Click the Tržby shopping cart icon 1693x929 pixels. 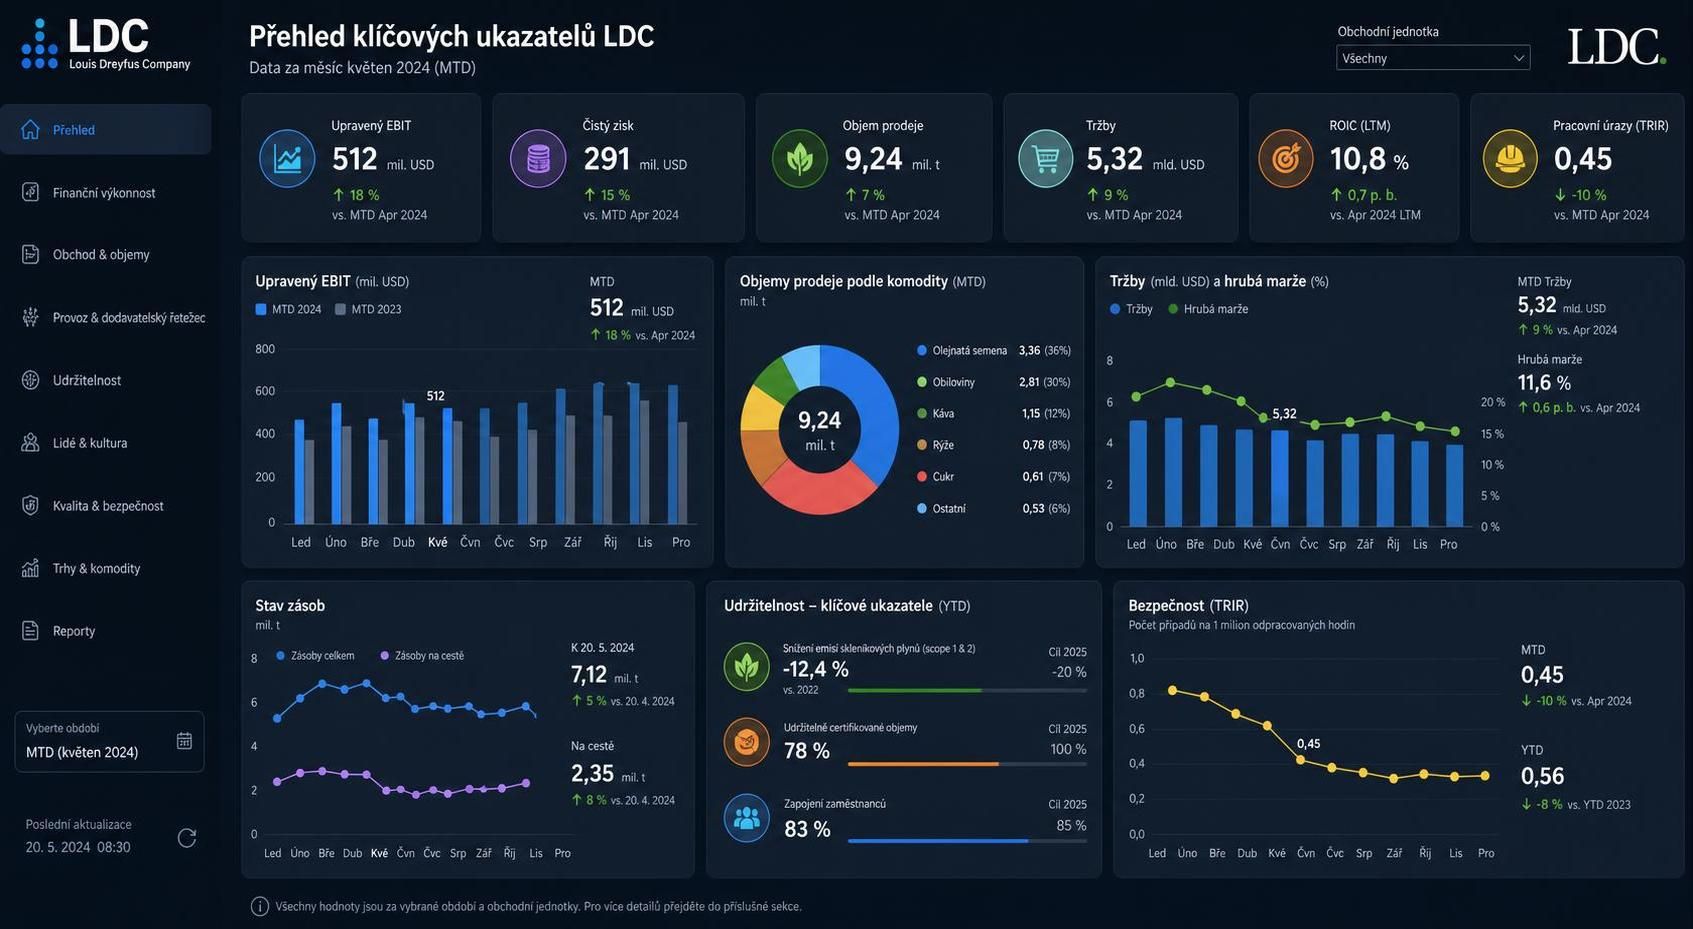point(1046,159)
